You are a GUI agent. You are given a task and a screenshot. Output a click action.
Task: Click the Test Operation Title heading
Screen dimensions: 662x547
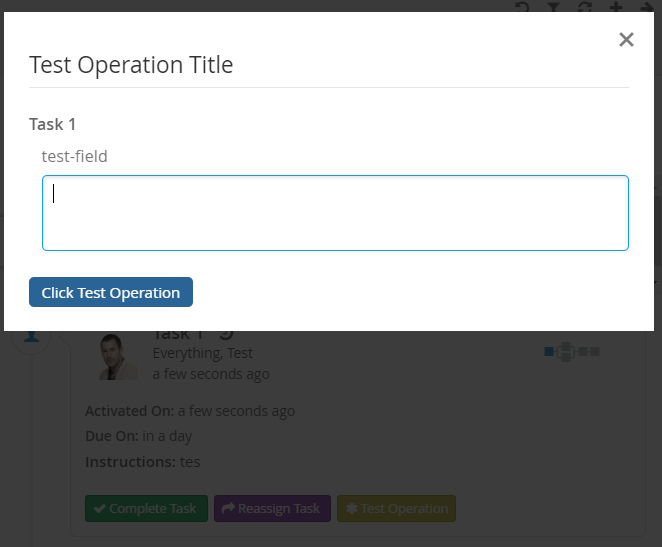tap(131, 66)
